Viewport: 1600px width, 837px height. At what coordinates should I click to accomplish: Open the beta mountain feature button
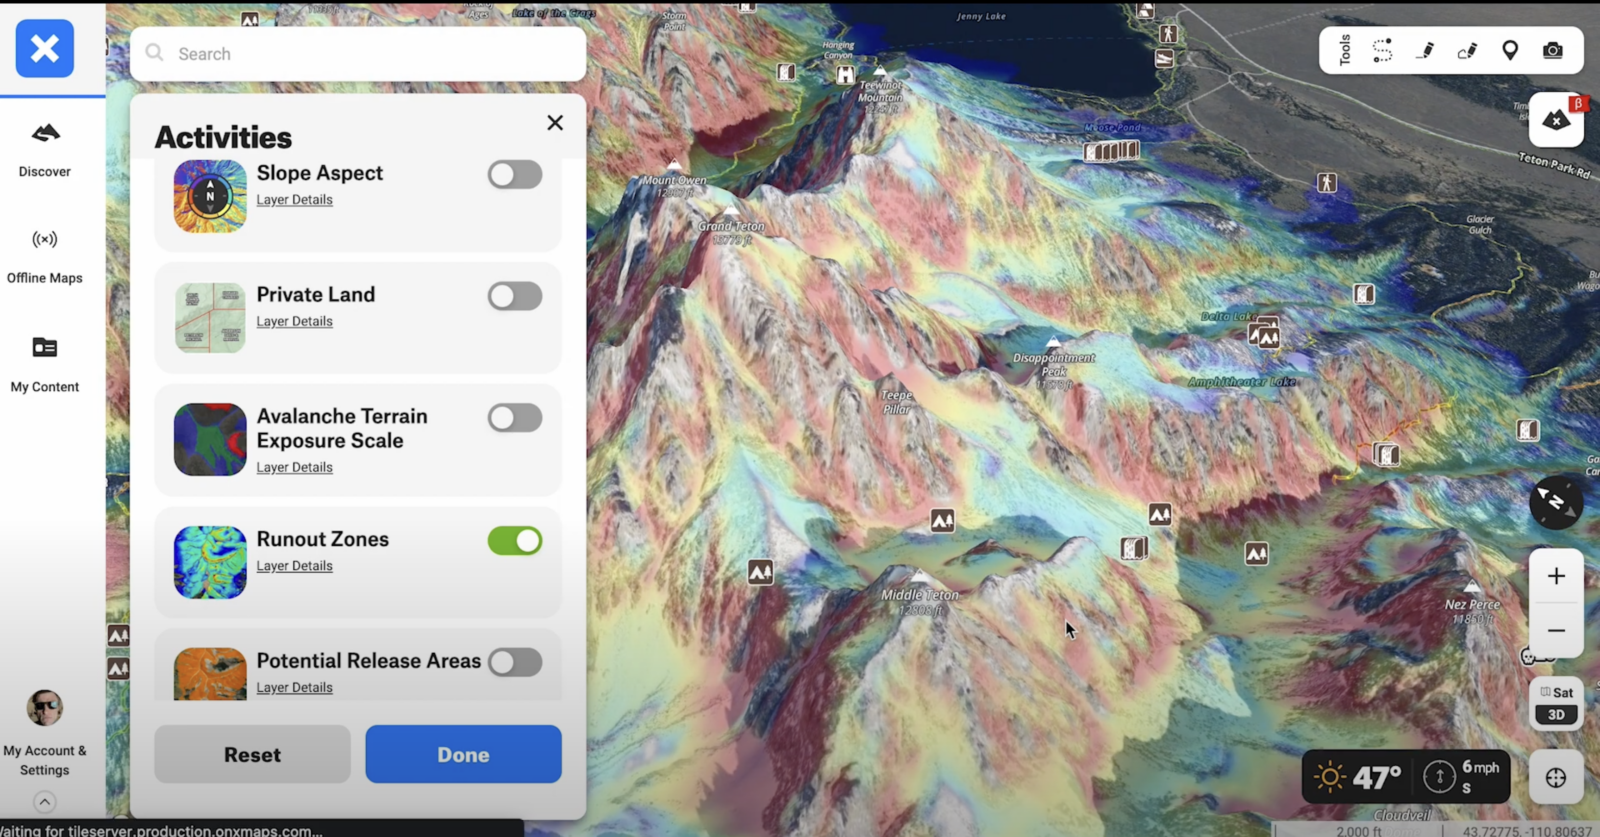click(x=1556, y=121)
